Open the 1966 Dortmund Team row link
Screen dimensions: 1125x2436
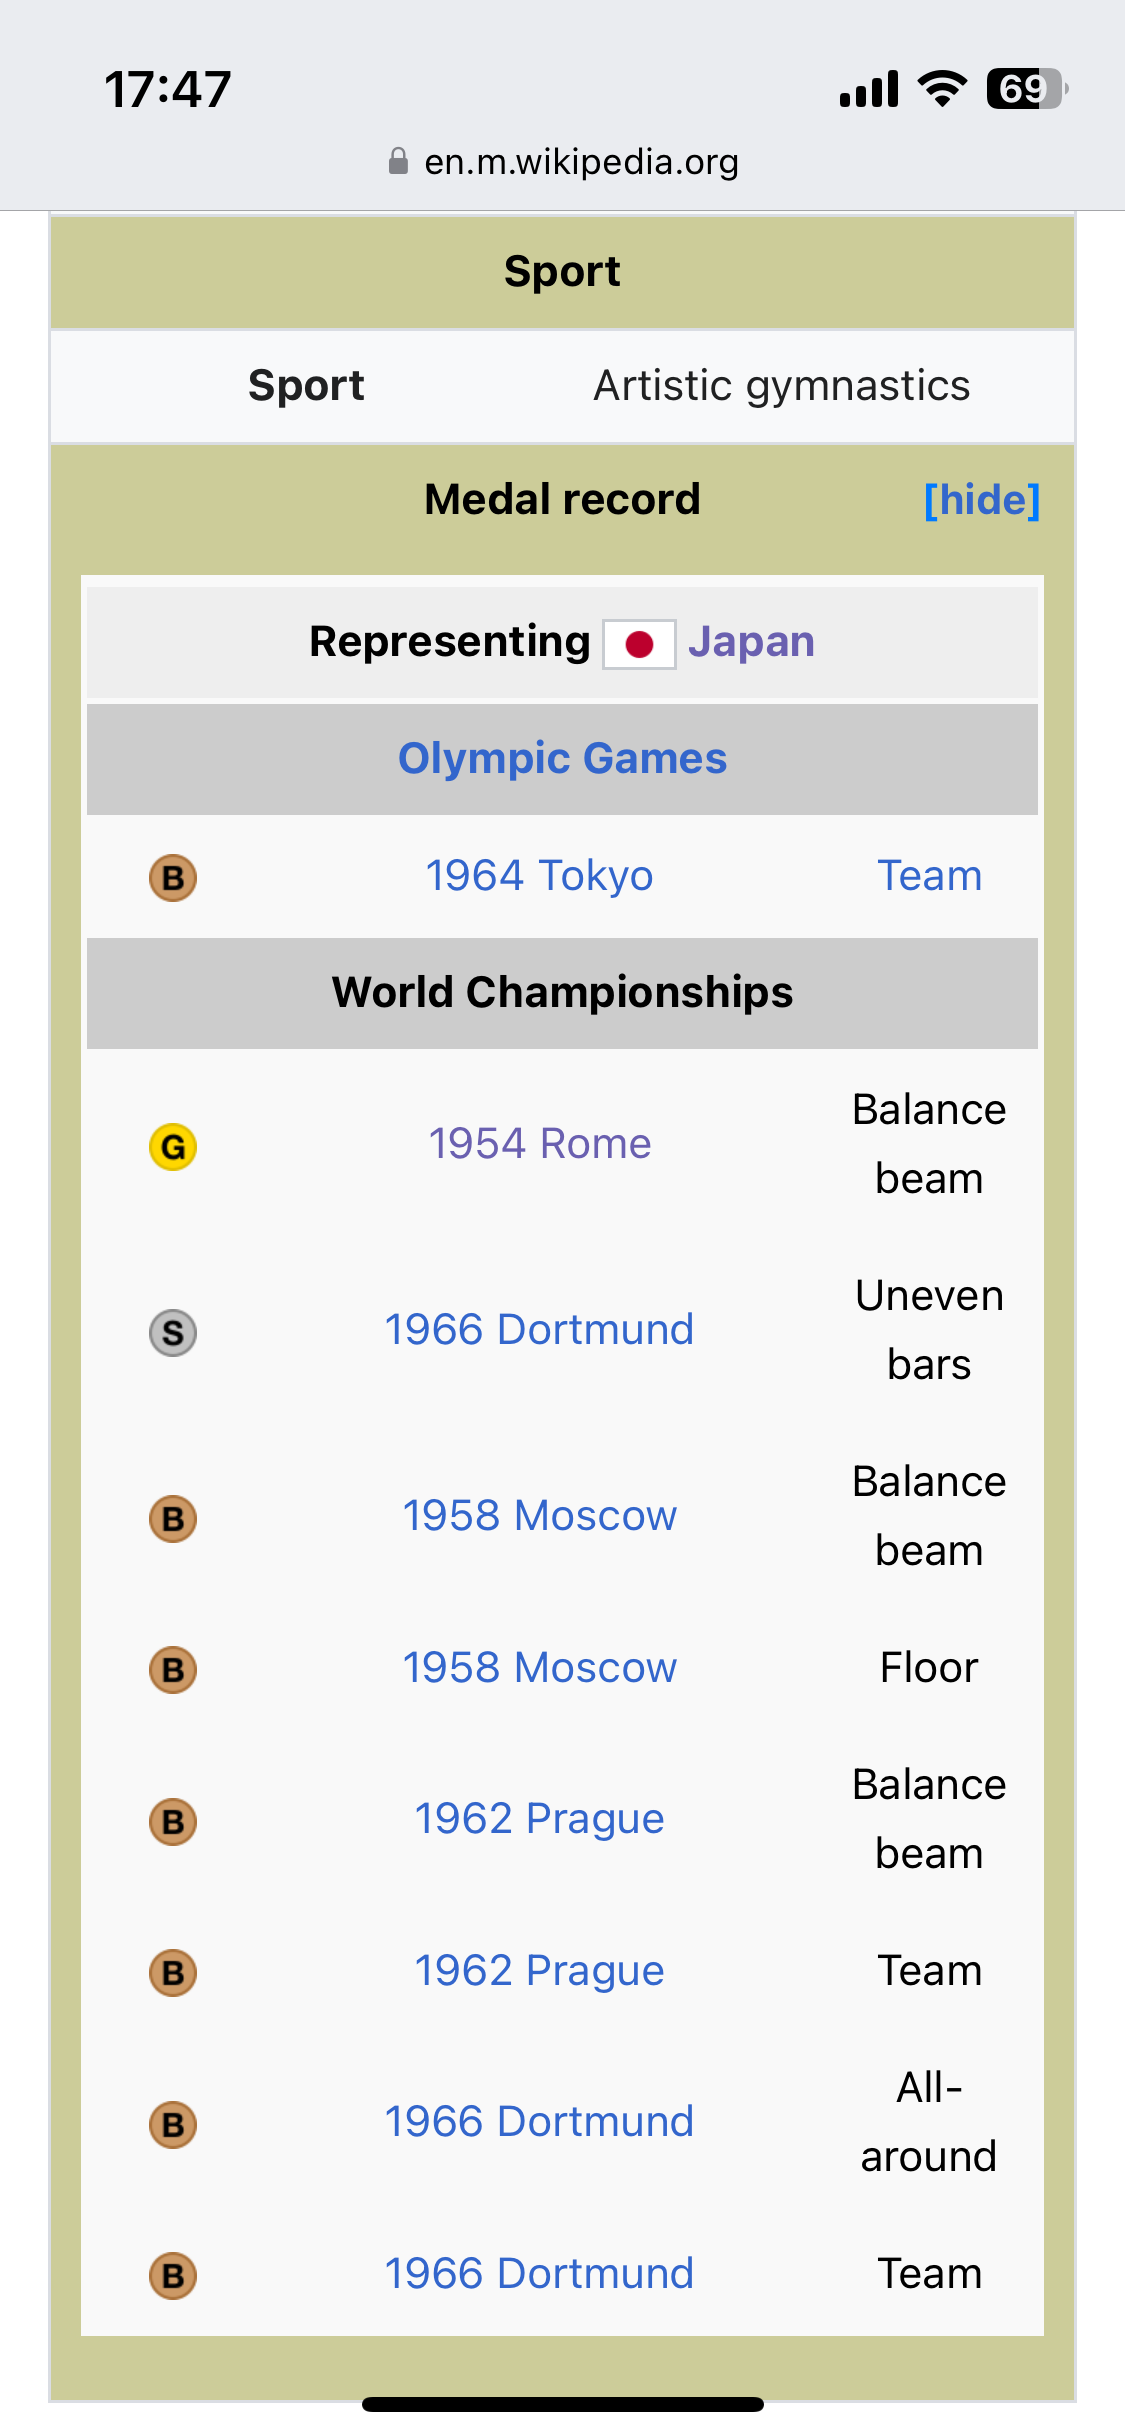[540, 2274]
